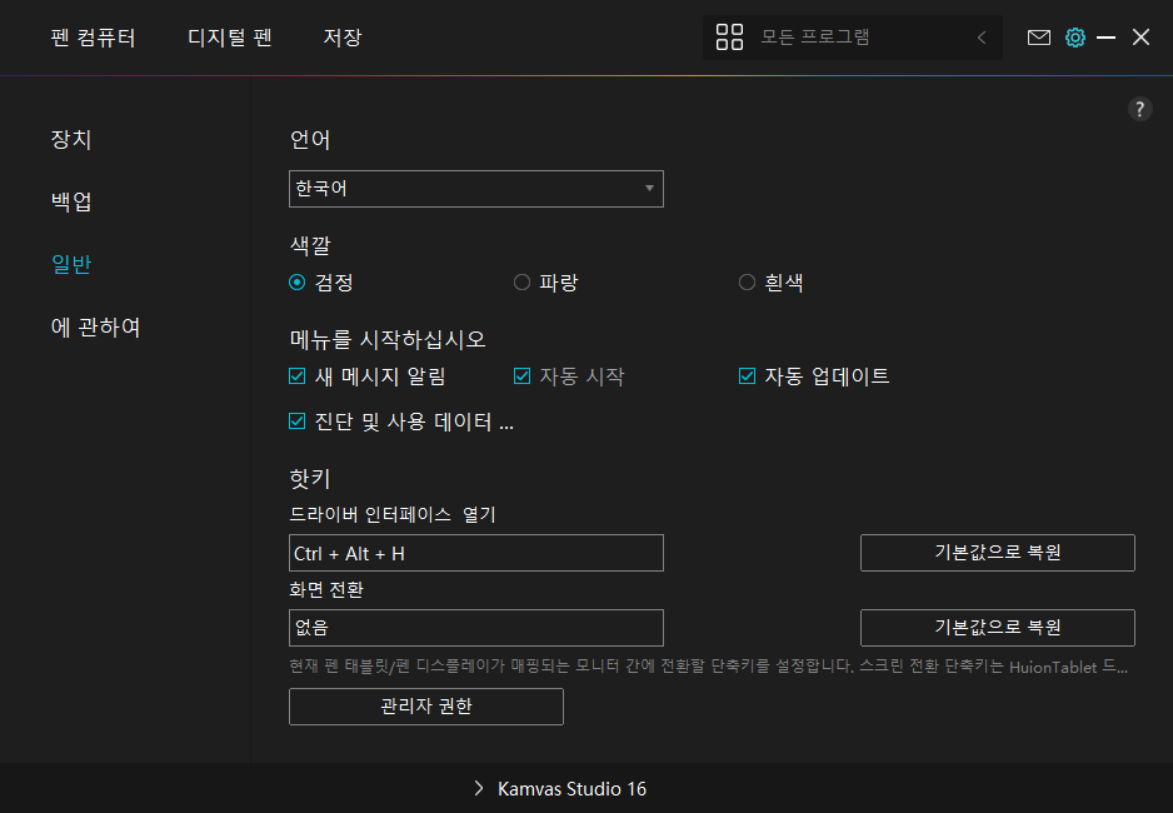Select the 파랑 color radio button
Image resolution: width=1173 pixels, height=813 pixels.
[x=522, y=283]
